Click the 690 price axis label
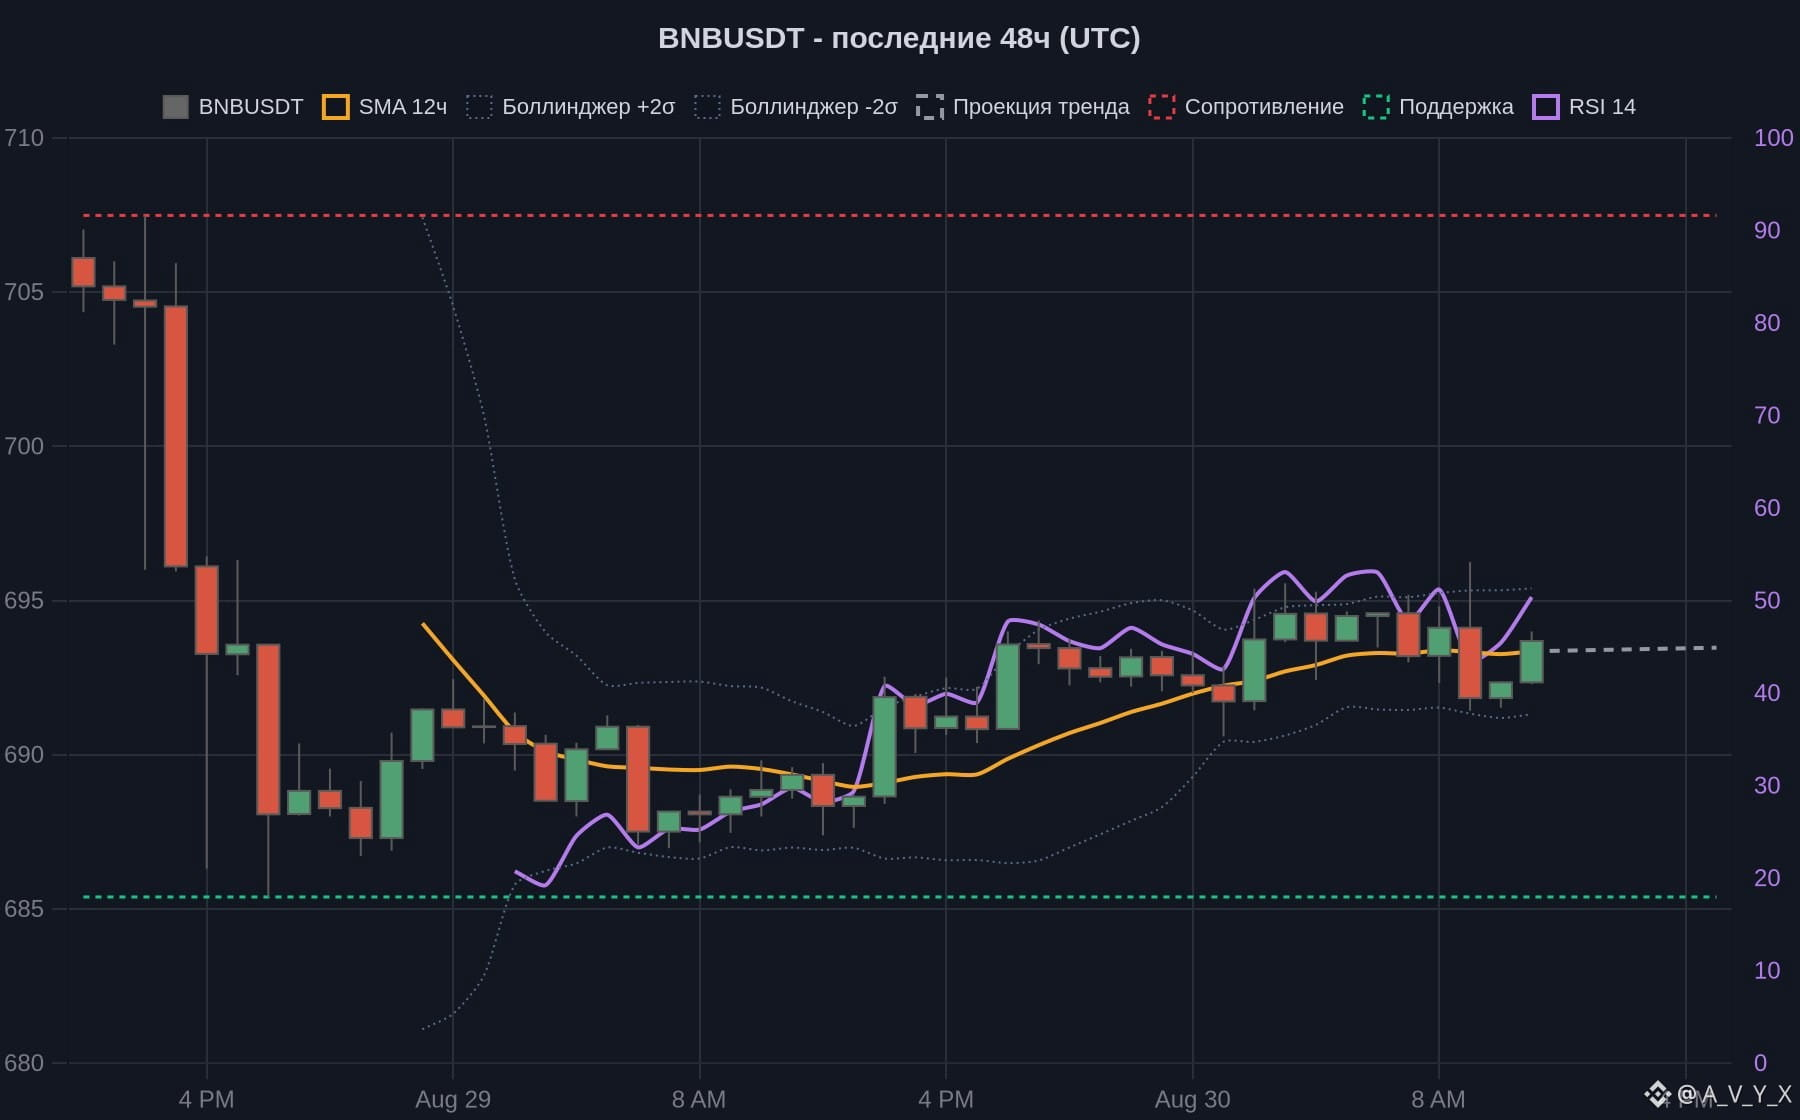This screenshot has width=1800, height=1120. (x=24, y=754)
